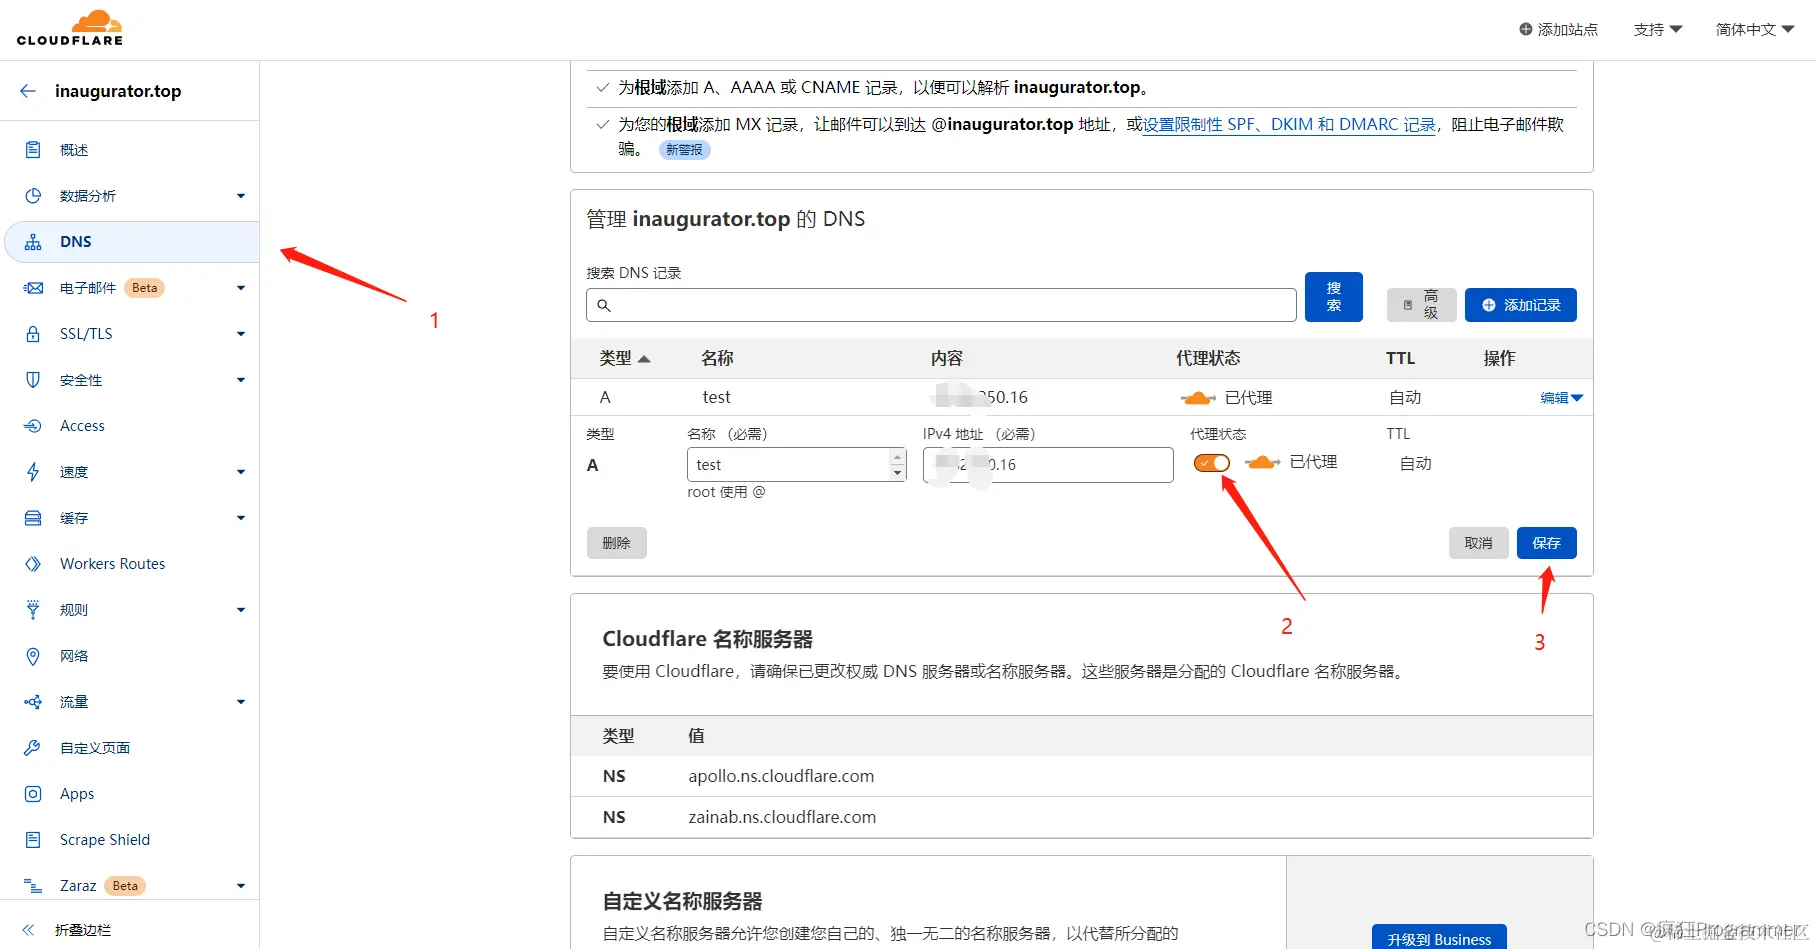Open the 缓存 (Caching) section
1816x949 pixels.
72,517
